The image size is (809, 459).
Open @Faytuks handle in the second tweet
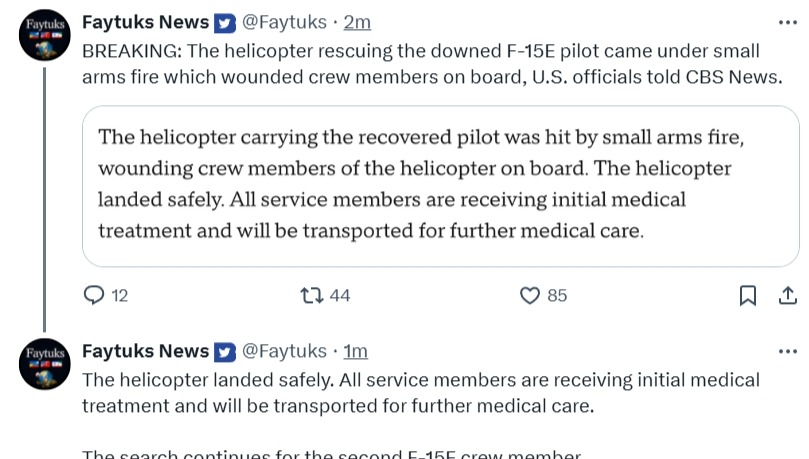point(284,351)
